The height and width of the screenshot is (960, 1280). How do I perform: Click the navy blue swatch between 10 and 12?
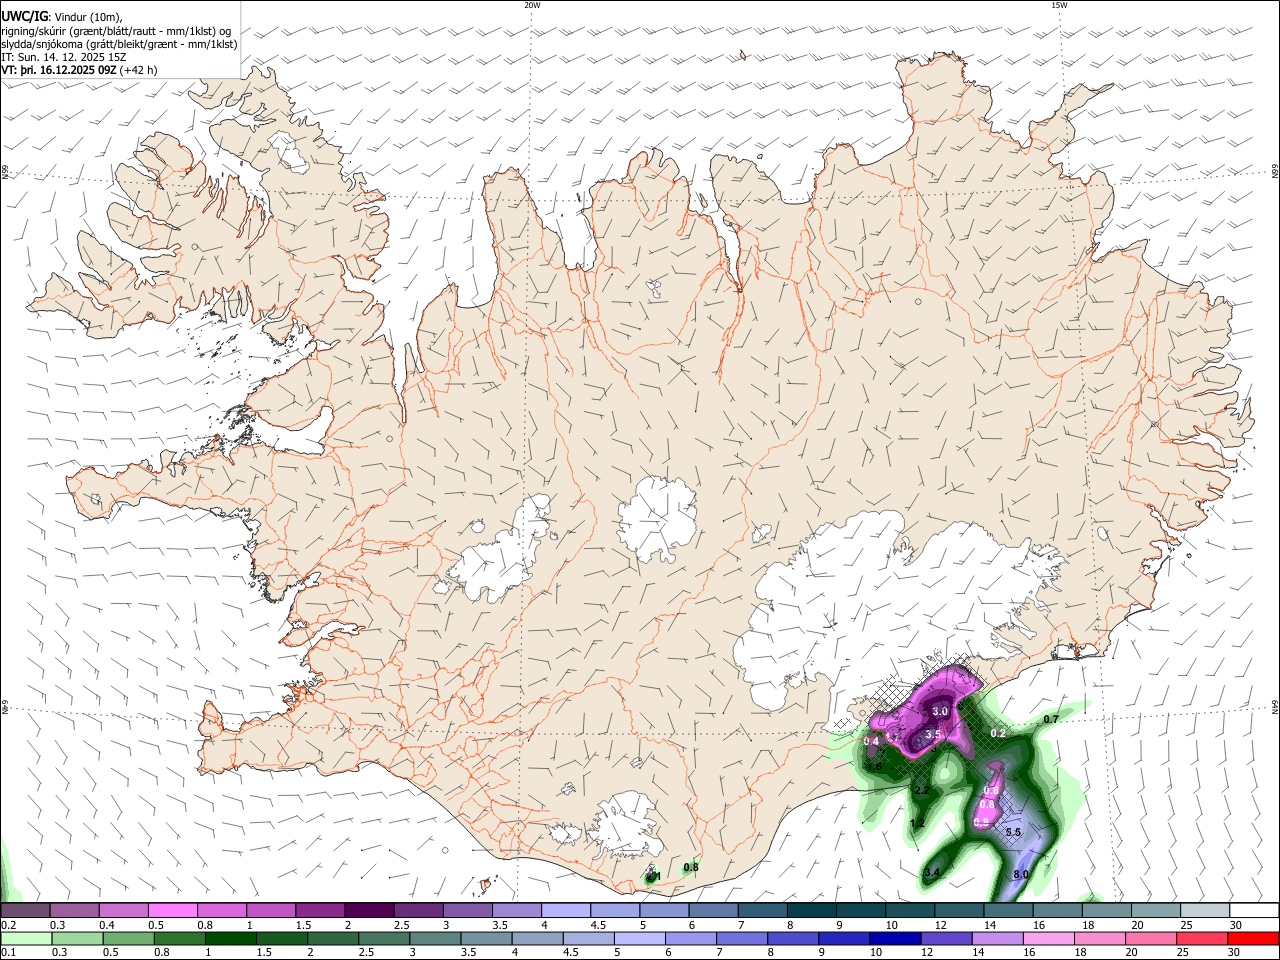pyautogui.click(x=893, y=939)
